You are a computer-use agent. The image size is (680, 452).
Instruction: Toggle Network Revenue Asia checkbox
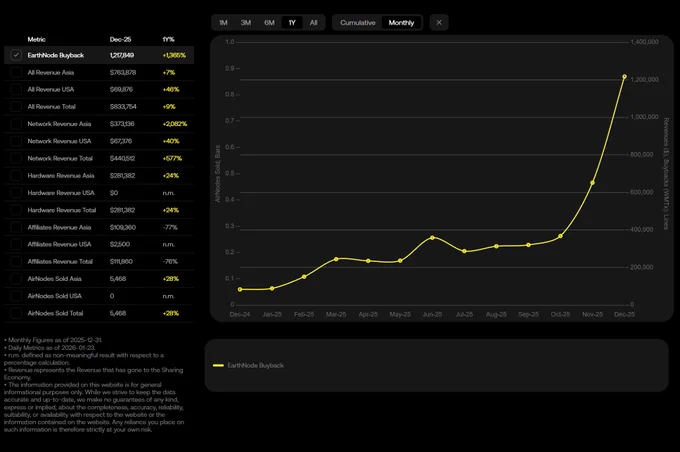pyautogui.click(x=16, y=124)
